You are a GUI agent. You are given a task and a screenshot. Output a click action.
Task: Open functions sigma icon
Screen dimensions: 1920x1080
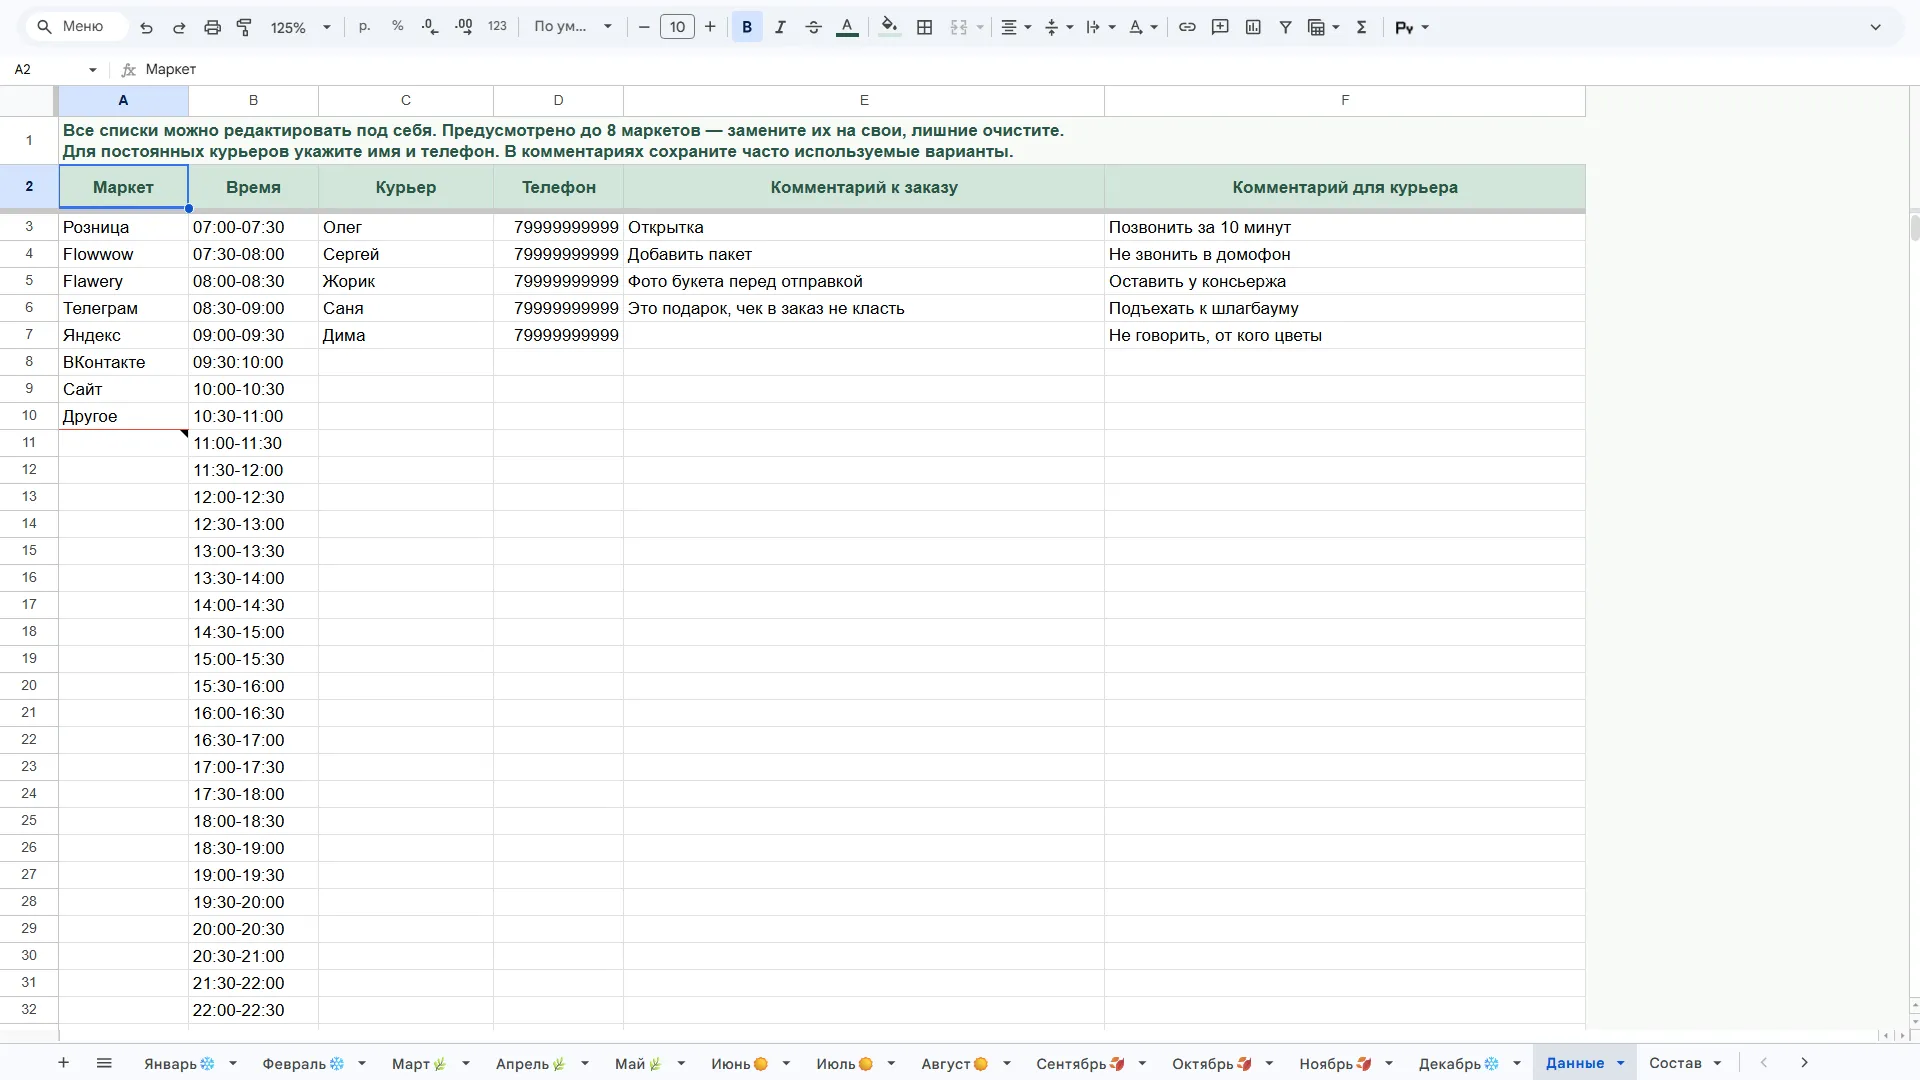point(1361,27)
